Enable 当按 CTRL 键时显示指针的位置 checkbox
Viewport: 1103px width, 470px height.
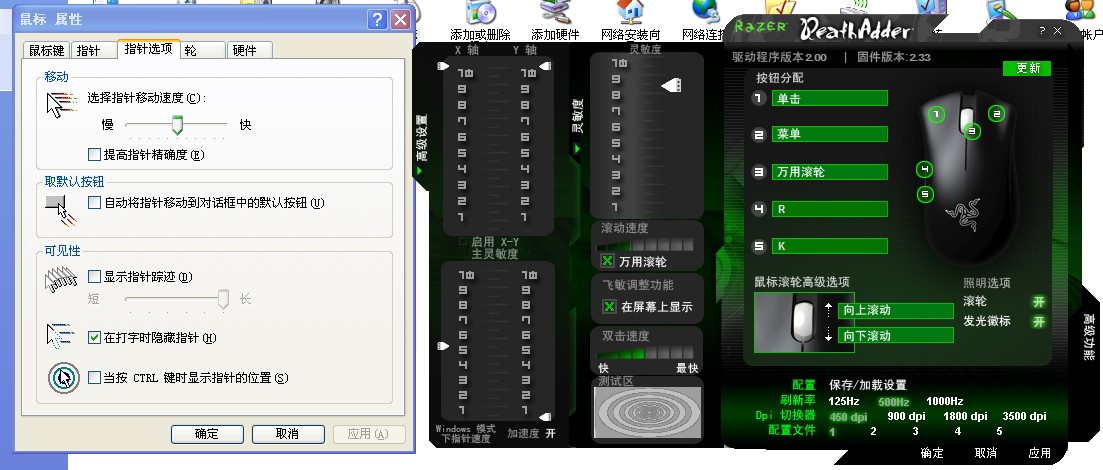click(x=94, y=378)
